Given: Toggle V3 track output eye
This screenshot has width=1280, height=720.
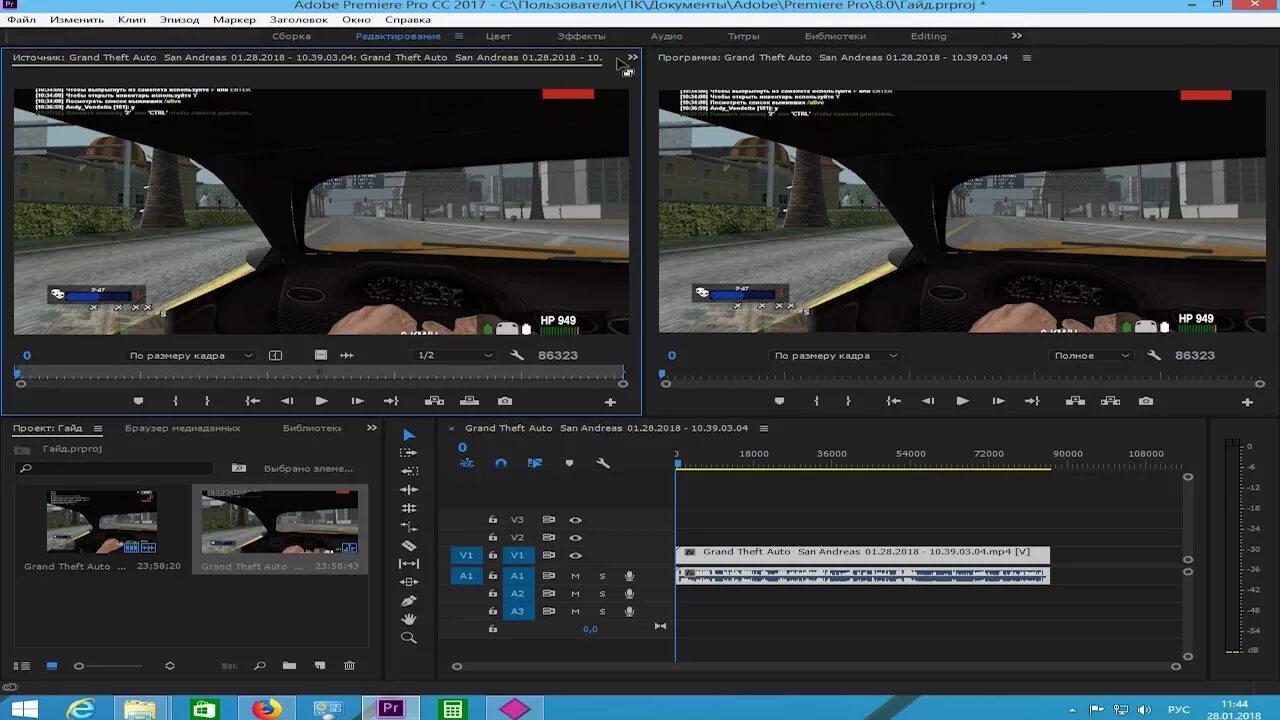Looking at the screenshot, I should 575,520.
